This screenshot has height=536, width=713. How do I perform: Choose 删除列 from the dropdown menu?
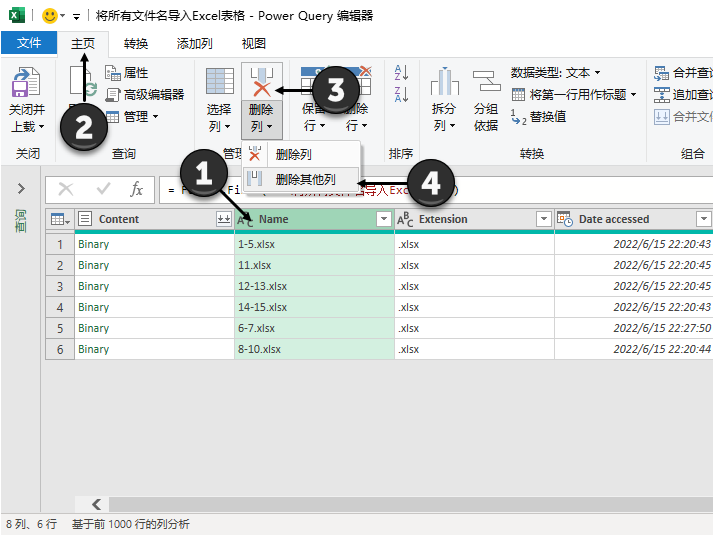(x=301, y=155)
